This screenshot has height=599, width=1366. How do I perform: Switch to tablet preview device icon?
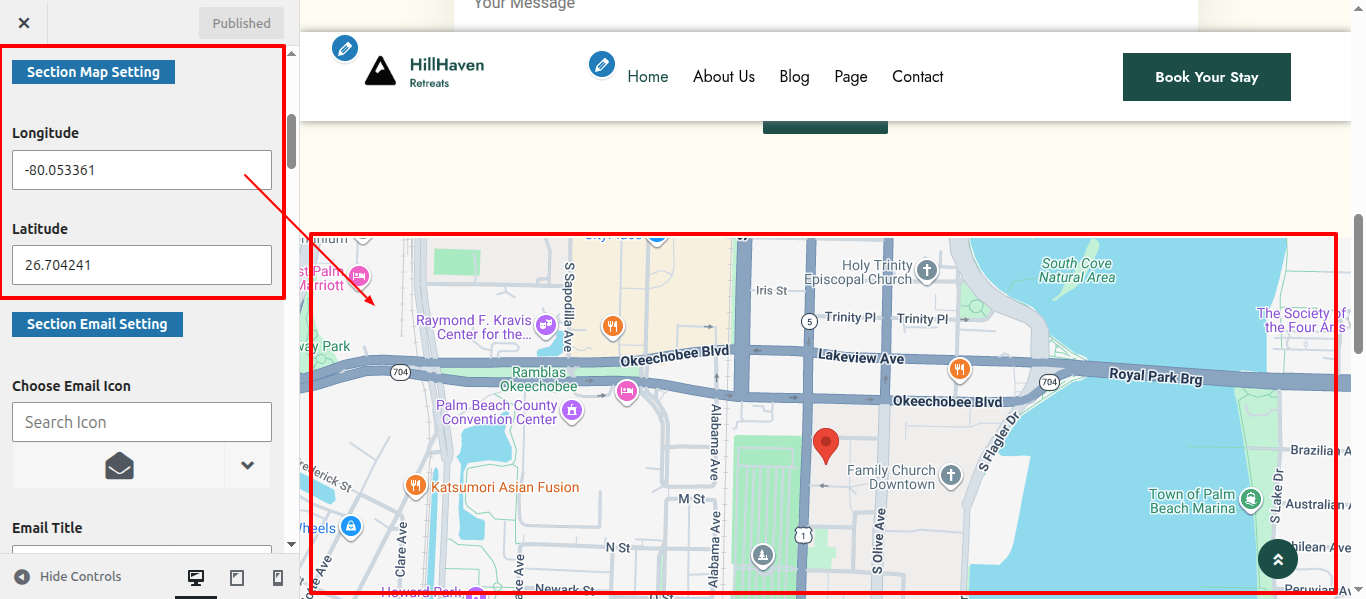pos(237,578)
